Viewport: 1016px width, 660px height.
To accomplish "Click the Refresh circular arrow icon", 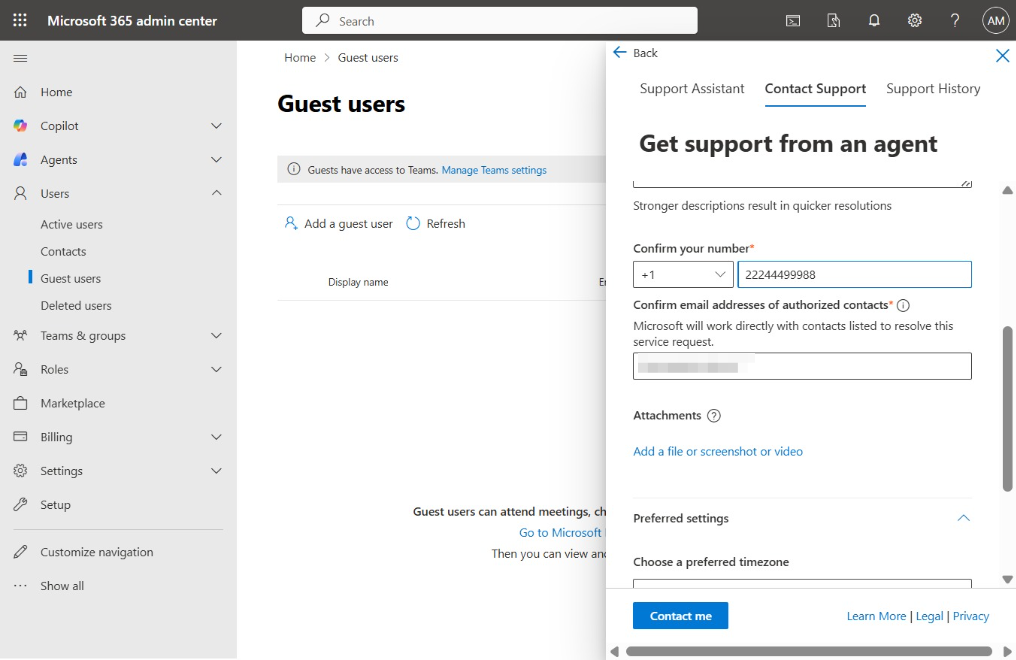I will 413,223.
